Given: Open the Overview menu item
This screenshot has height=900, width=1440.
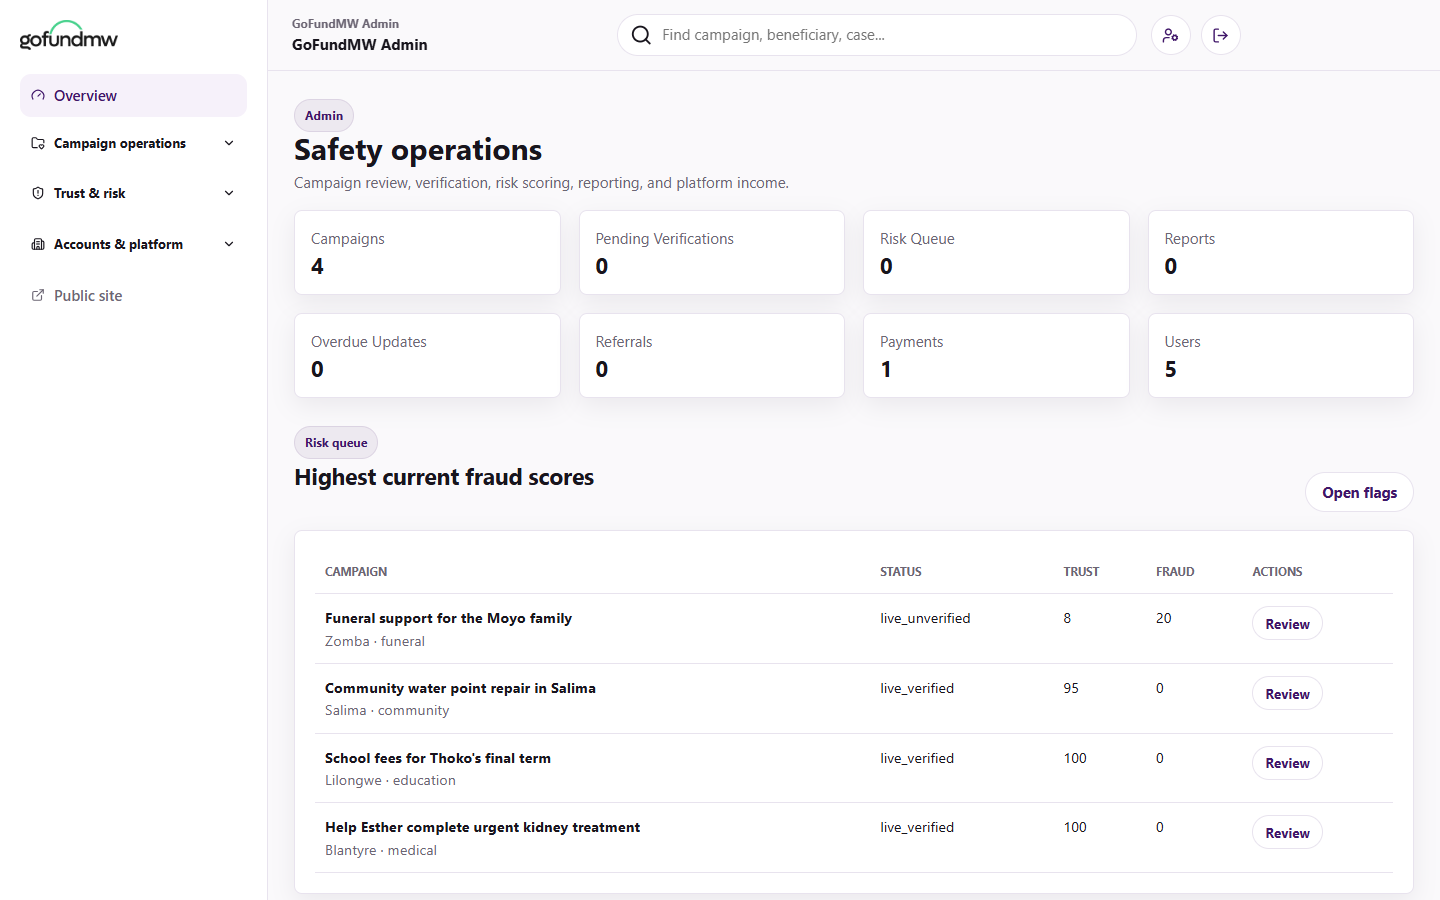Looking at the screenshot, I should [x=133, y=96].
